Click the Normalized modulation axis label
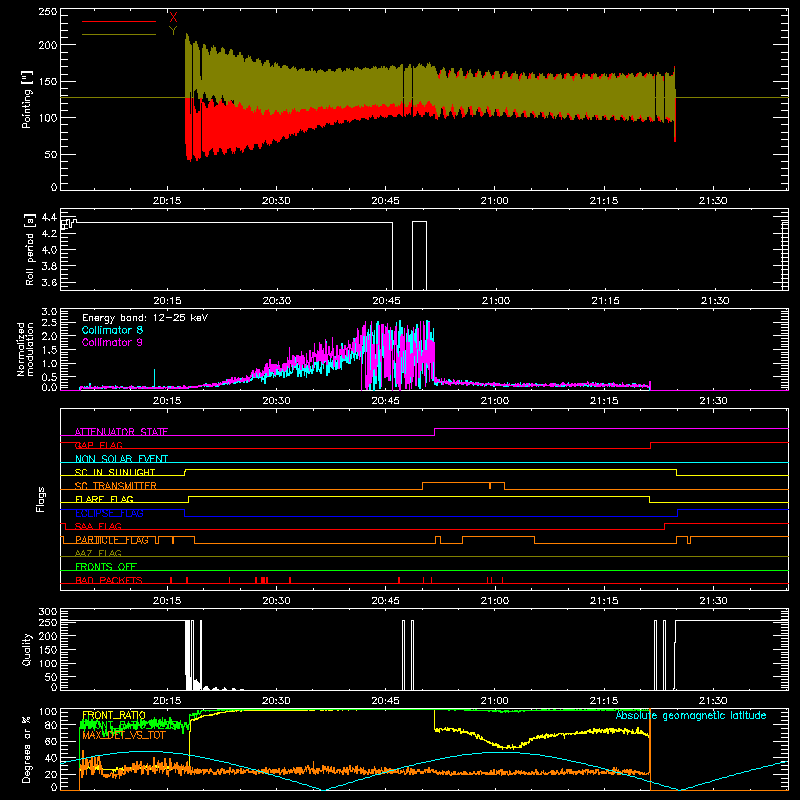 point(25,349)
